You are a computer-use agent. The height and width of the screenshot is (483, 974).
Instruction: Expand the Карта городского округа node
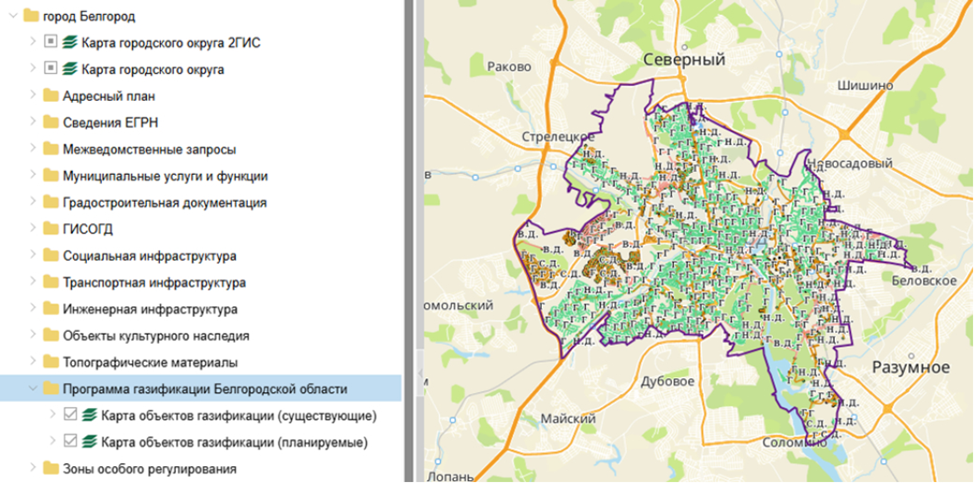point(34,70)
